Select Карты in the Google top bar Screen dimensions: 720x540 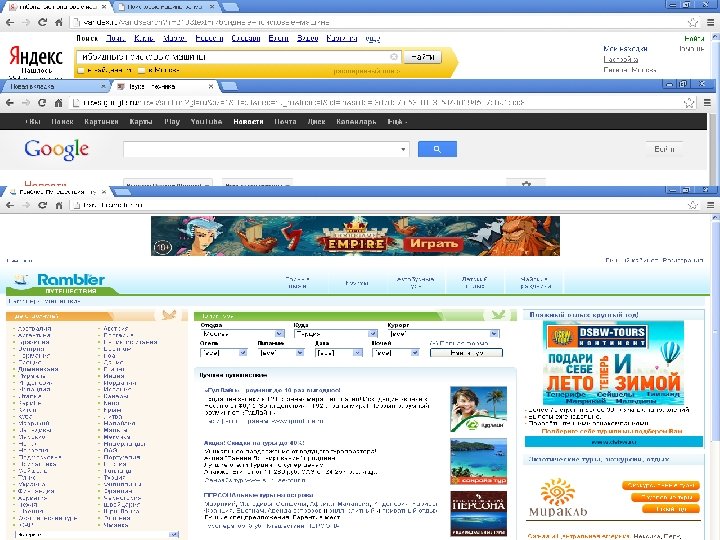(x=141, y=122)
